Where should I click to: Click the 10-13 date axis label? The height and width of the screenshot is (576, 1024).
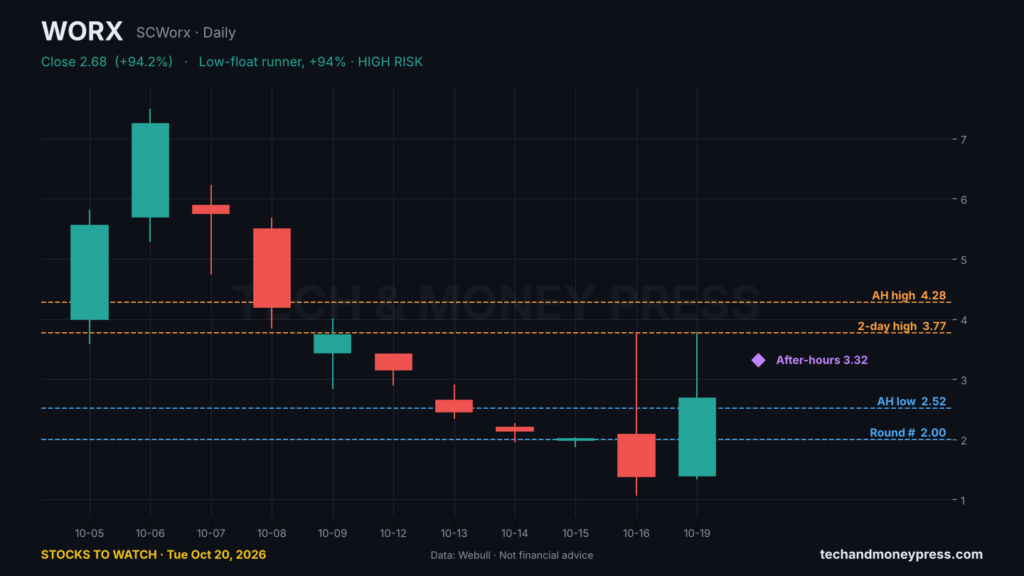click(x=454, y=533)
